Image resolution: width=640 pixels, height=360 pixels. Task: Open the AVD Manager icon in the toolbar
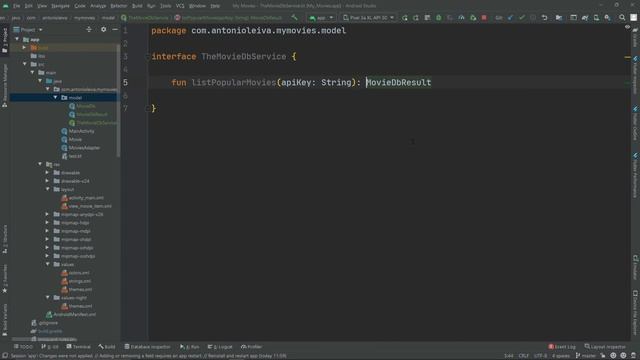[596, 18]
